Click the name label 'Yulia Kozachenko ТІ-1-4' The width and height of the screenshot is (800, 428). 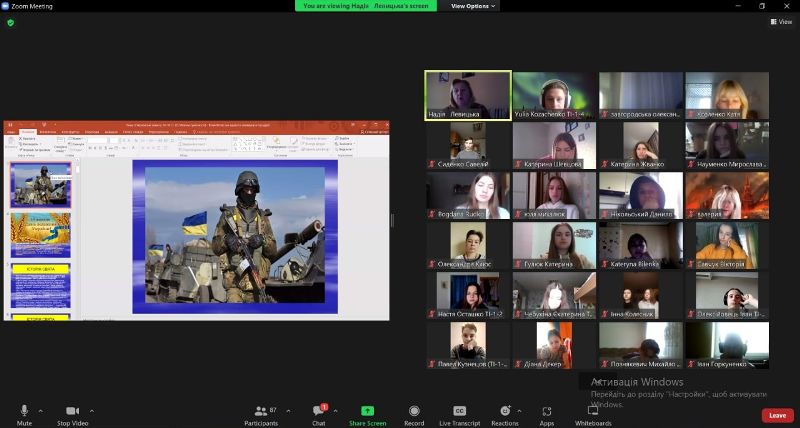click(x=549, y=115)
